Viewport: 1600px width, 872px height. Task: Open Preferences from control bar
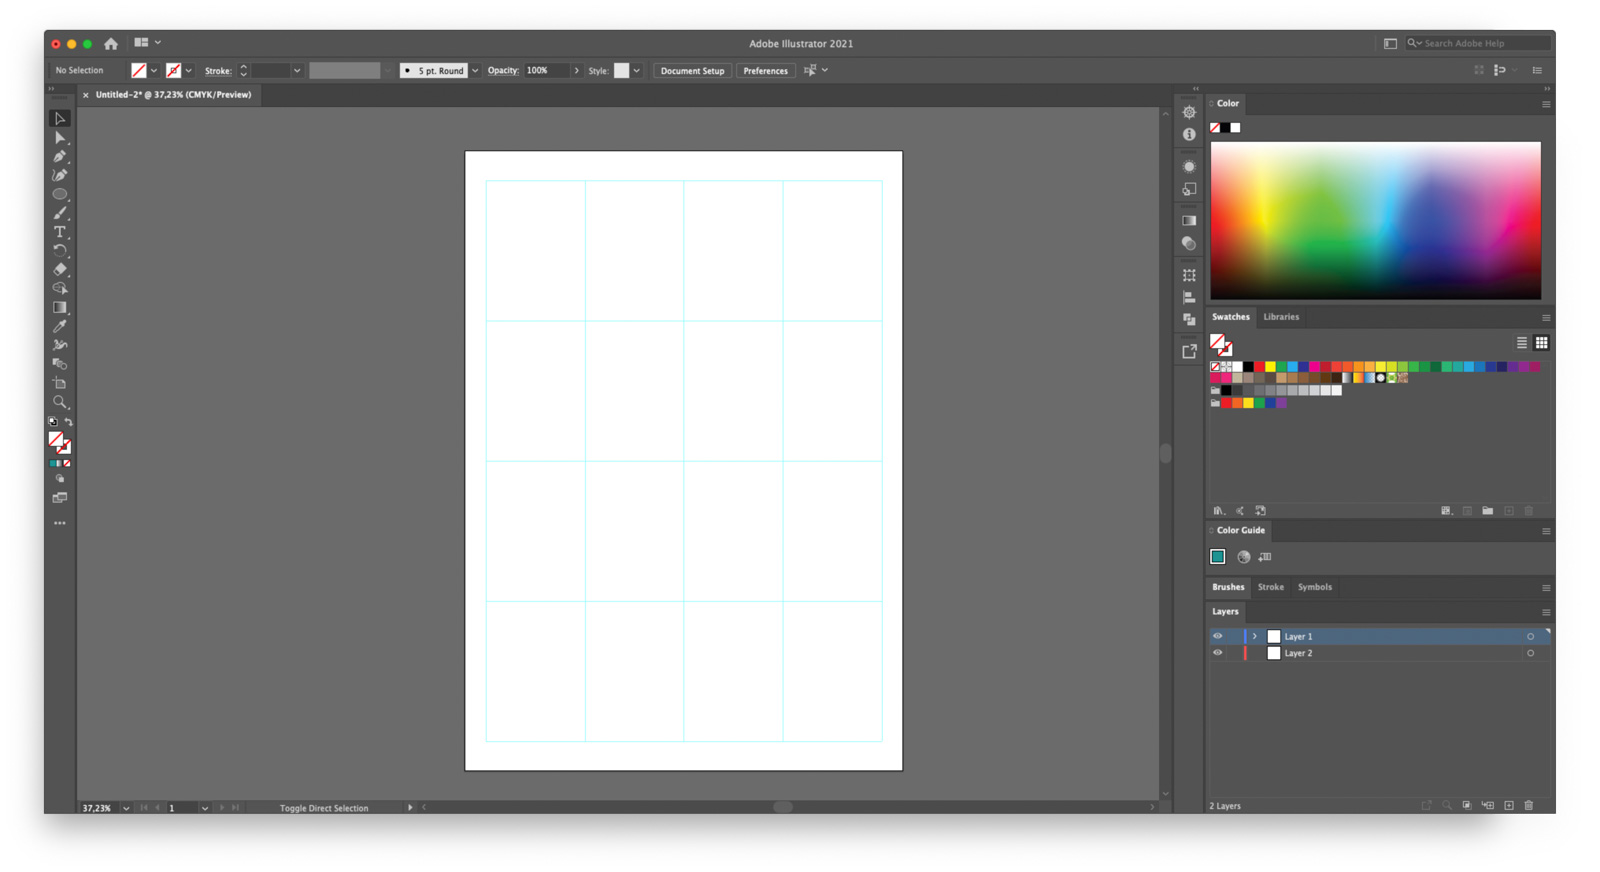click(765, 71)
